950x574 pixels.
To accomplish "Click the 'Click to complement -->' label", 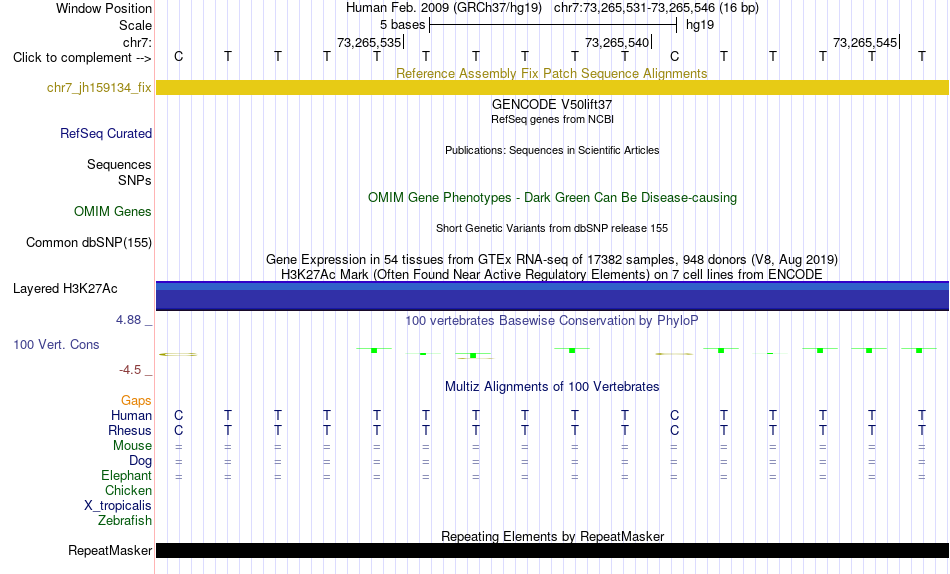I will point(82,58).
